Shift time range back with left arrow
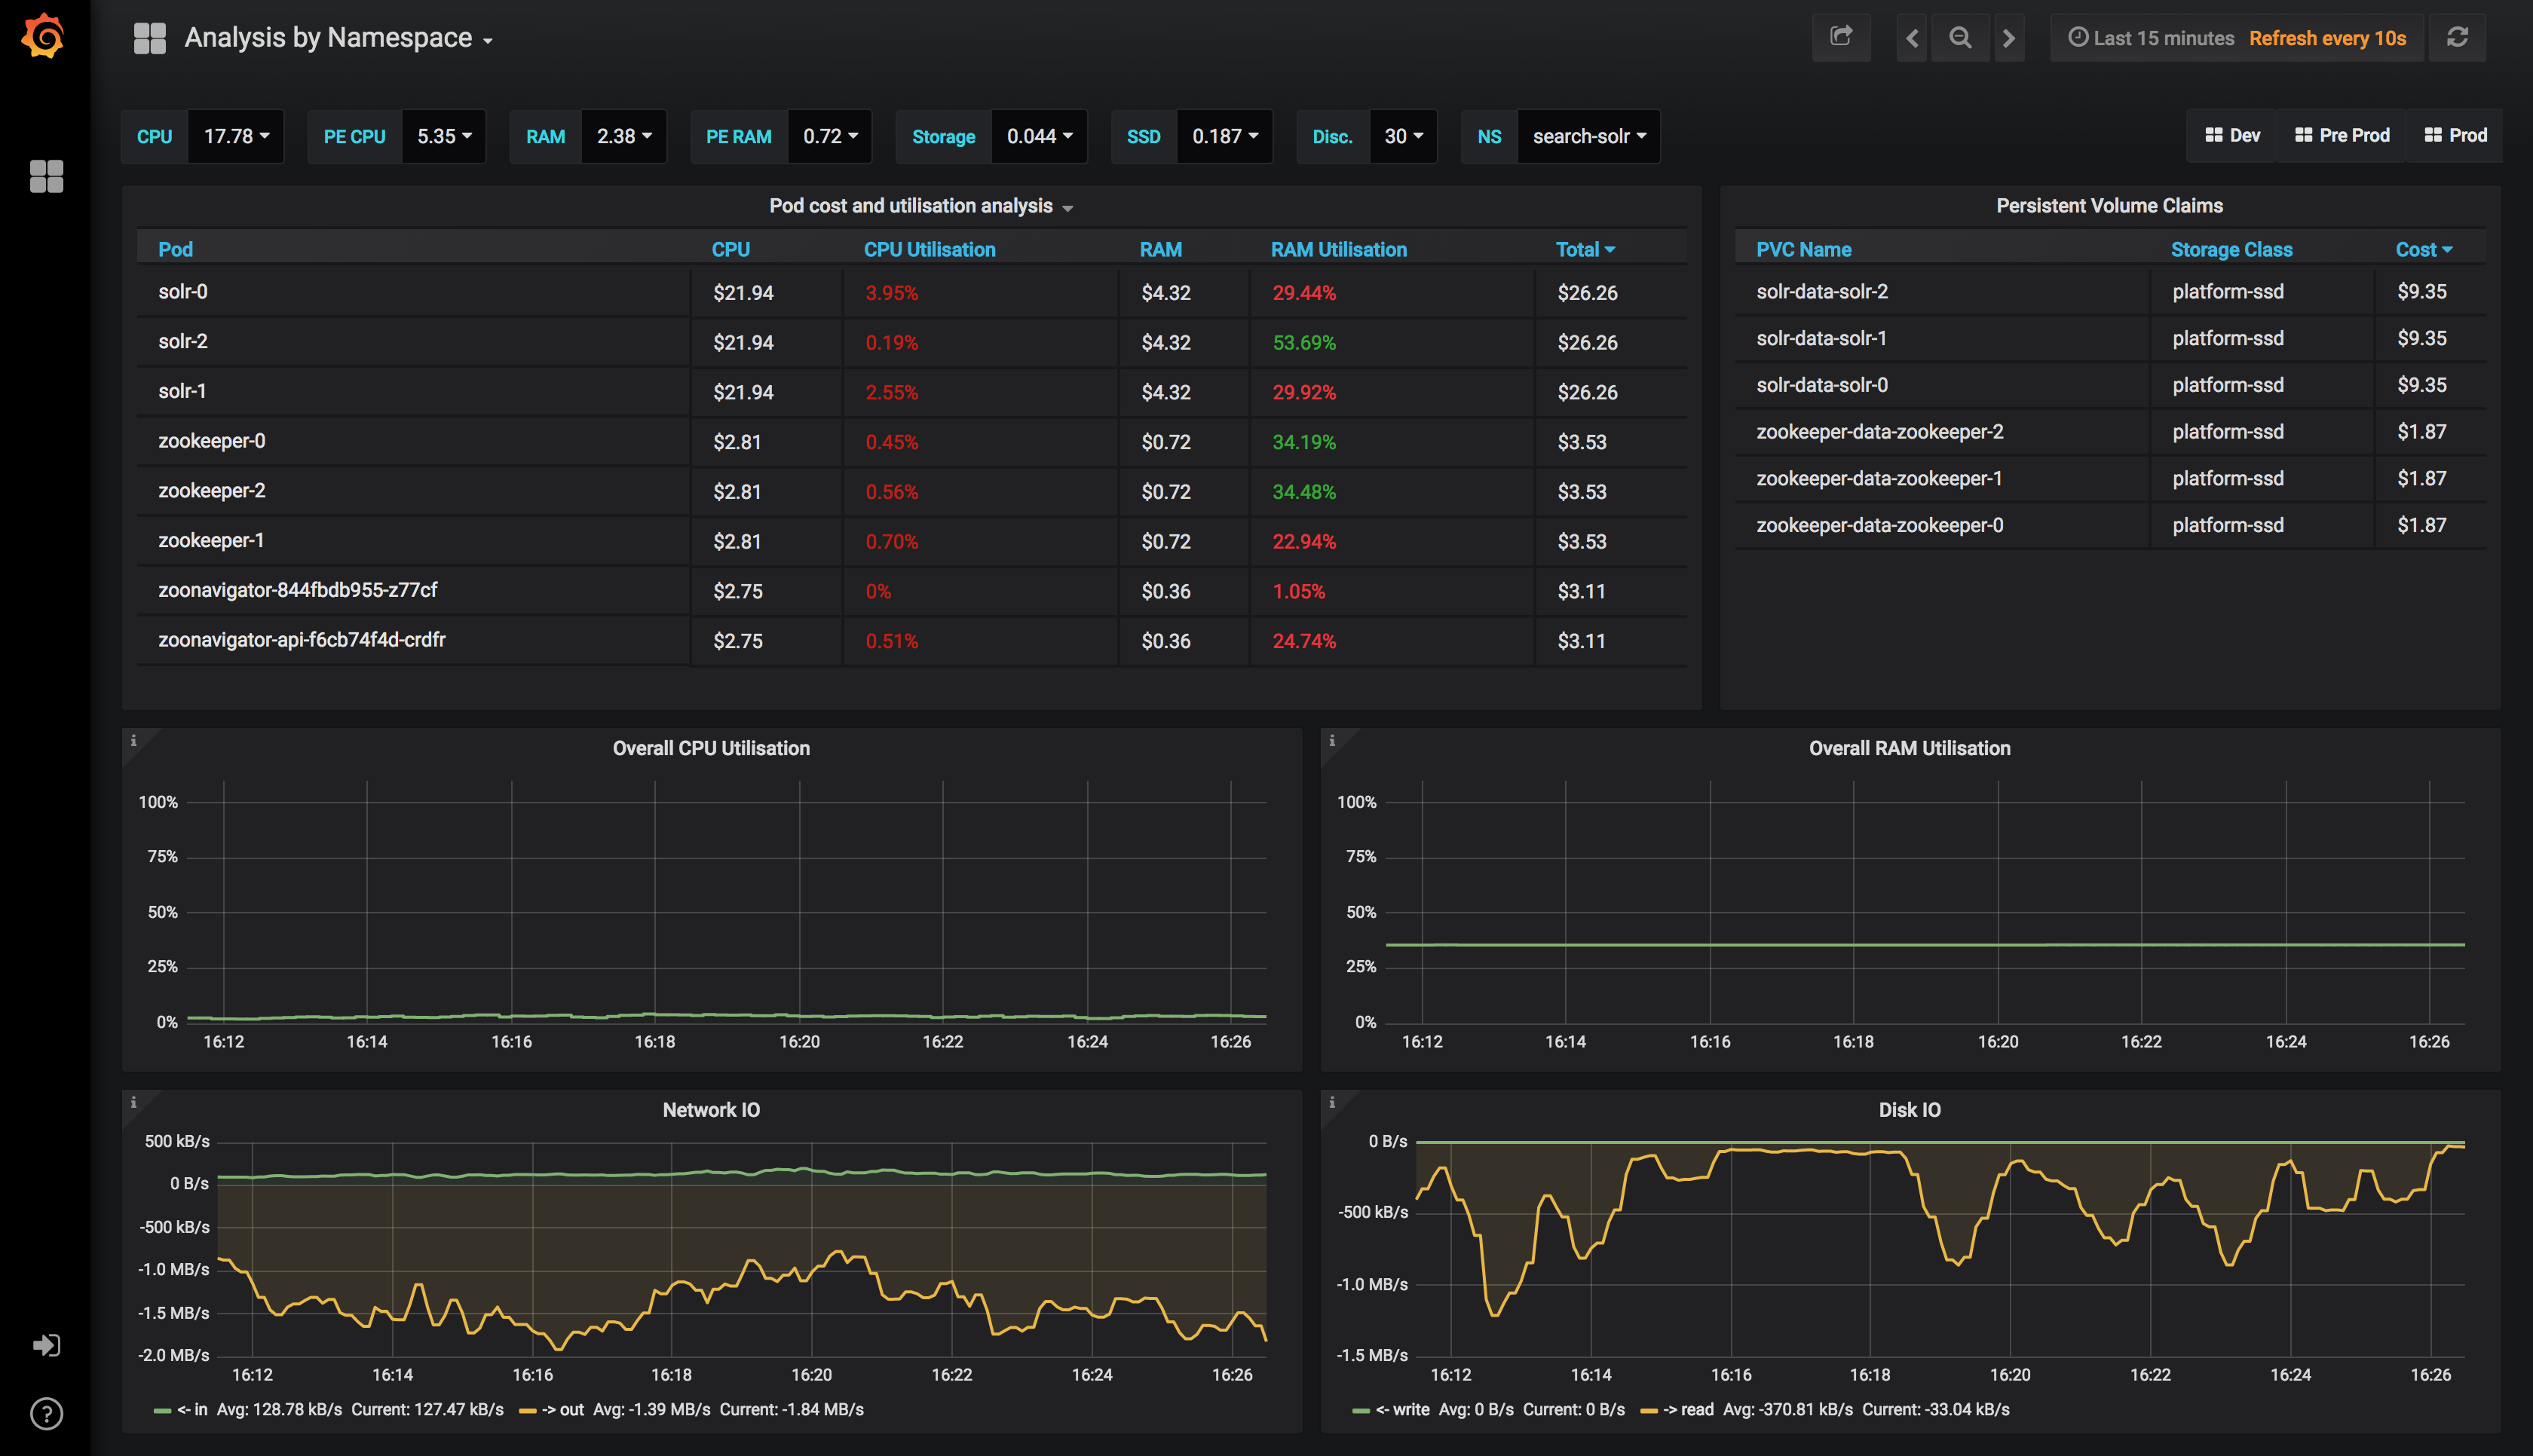This screenshot has width=2533, height=1456. tap(1911, 38)
